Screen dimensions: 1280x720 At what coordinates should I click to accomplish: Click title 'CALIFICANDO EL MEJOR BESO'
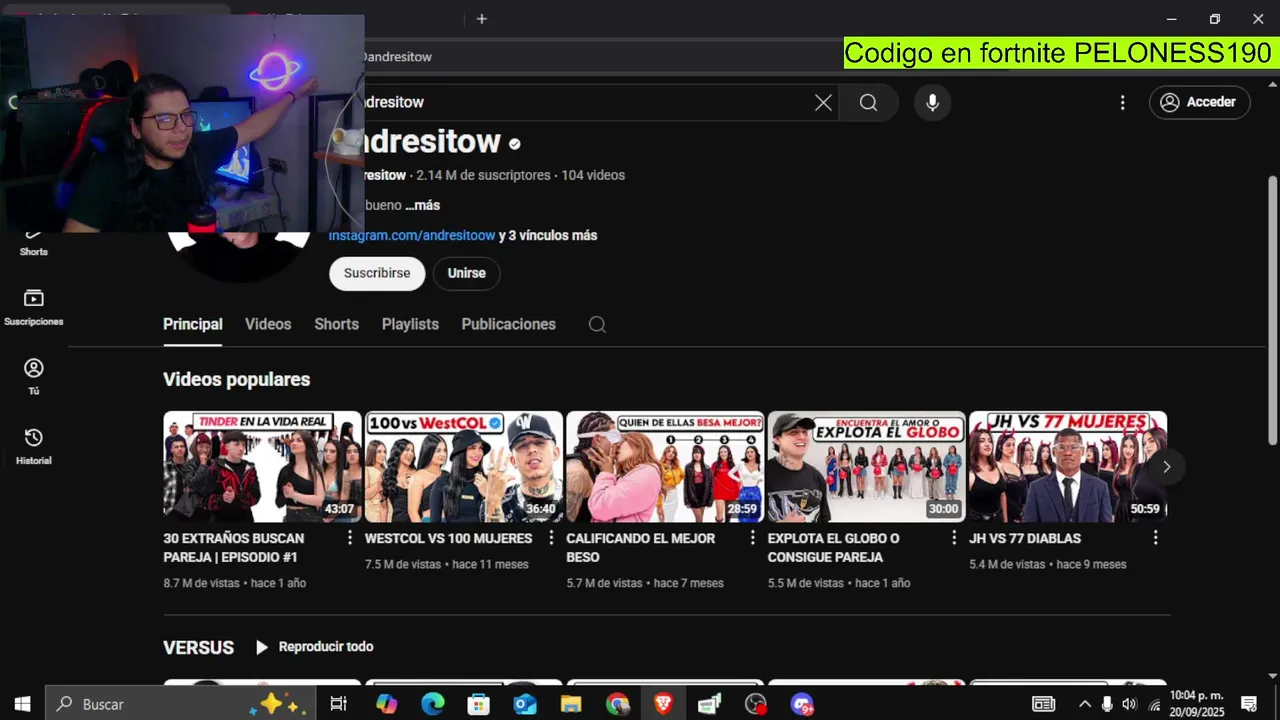(641, 548)
